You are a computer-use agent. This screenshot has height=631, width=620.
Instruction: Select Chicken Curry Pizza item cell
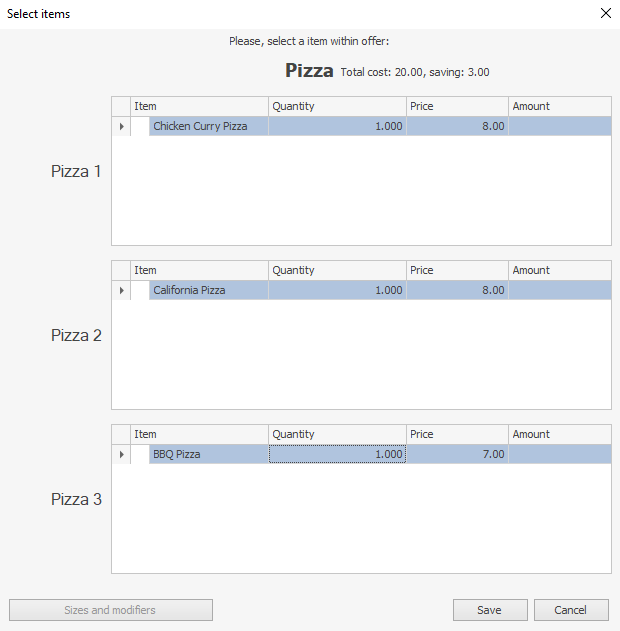(208, 126)
